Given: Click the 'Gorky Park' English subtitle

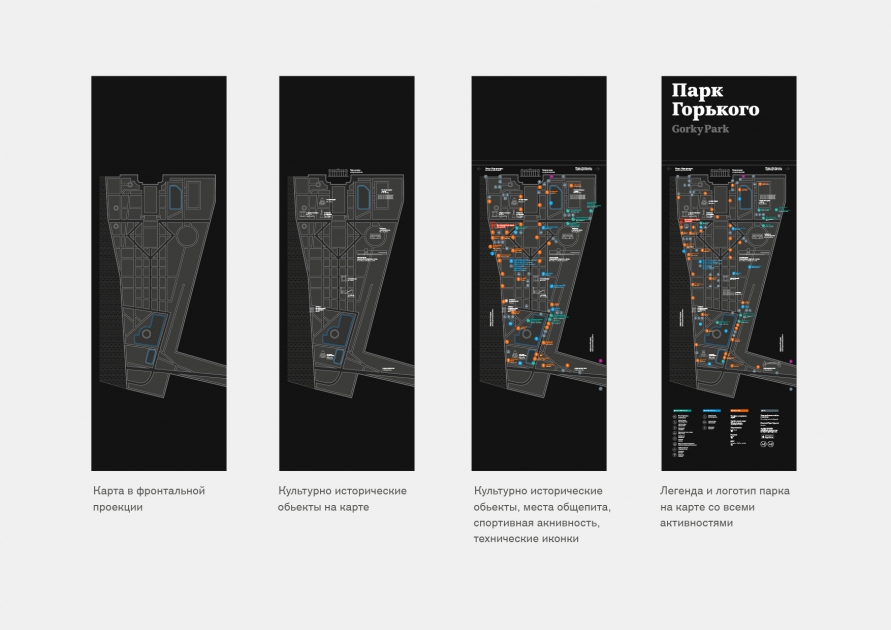Looking at the screenshot, I should click(x=700, y=129).
